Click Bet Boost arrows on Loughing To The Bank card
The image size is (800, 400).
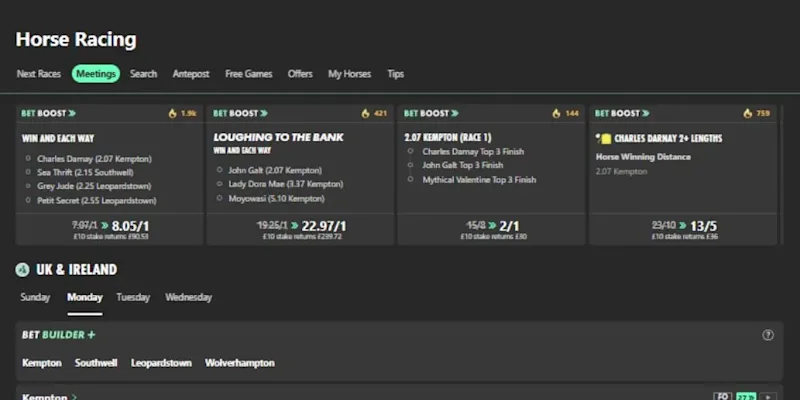(x=264, y=113)
